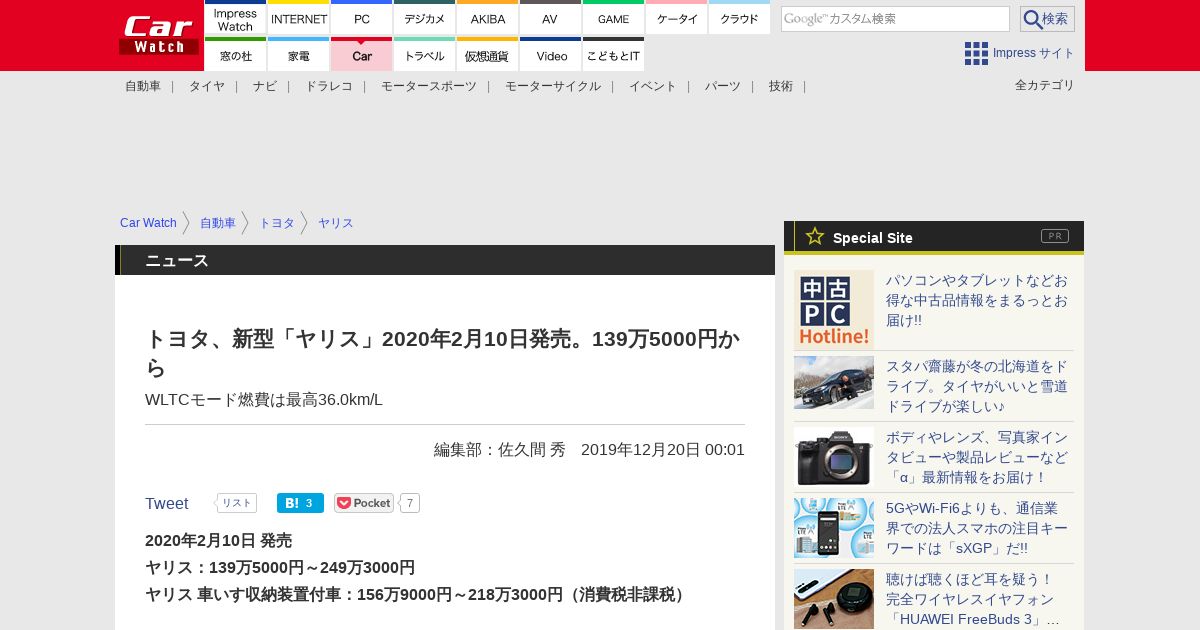Click Special Site heading text
This screenshot has width=1200, height=630.
point(873,238)
